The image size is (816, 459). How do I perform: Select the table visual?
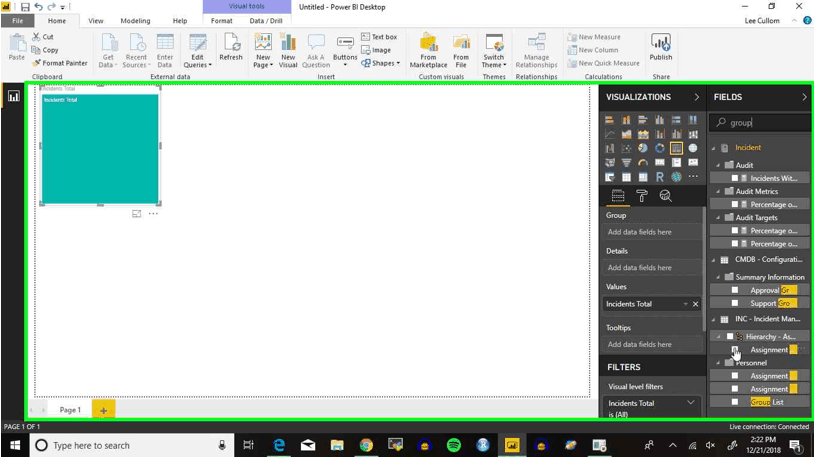click(626, 177)
